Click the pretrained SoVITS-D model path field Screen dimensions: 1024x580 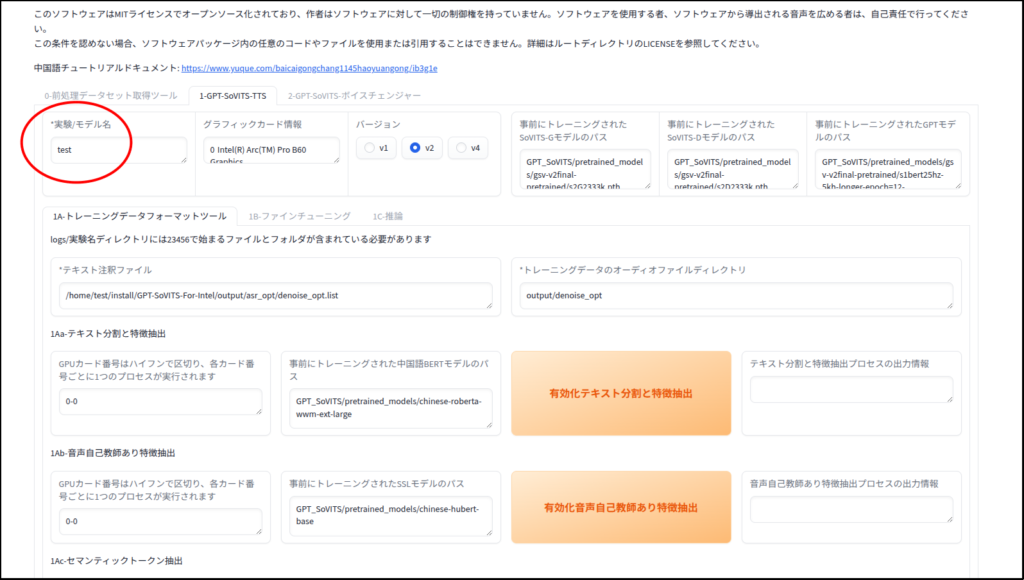click(733, 170)
